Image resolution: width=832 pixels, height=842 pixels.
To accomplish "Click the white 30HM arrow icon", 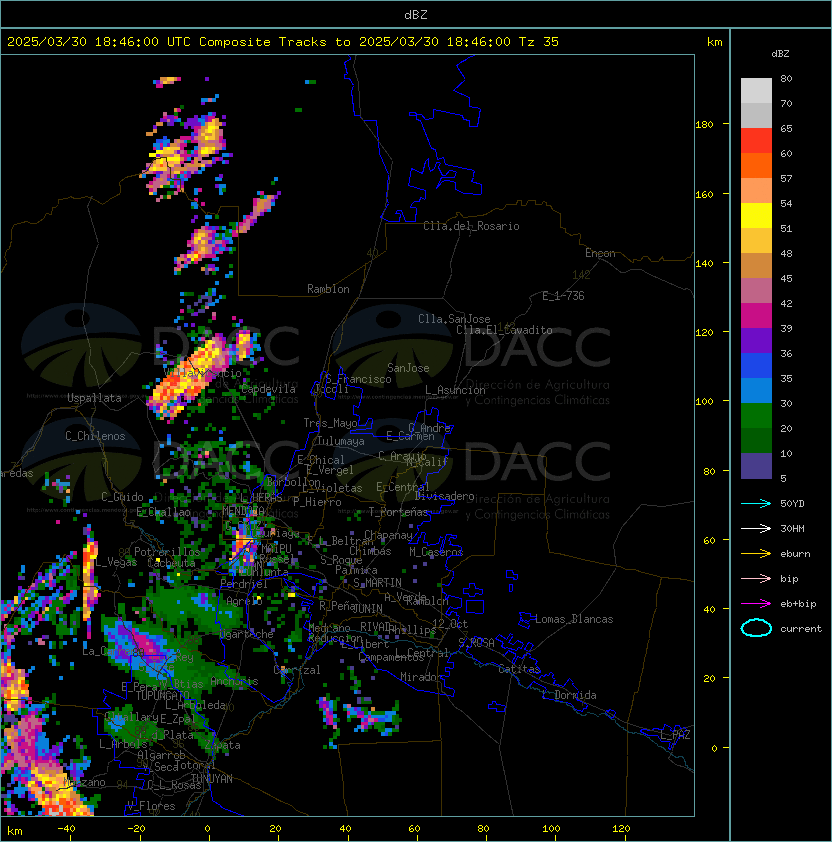I will [x=756, y=528].
